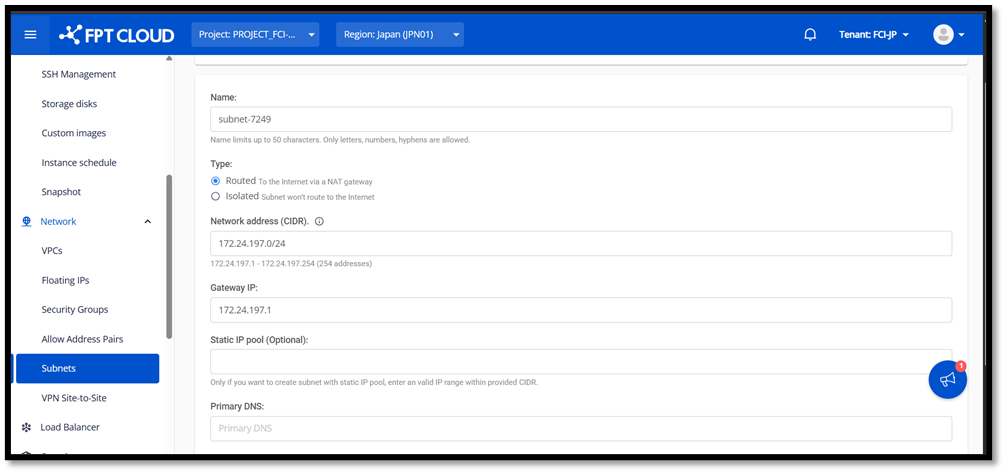Open Security Groups menu item
The image size is (1005, 473).
[74, 310]
